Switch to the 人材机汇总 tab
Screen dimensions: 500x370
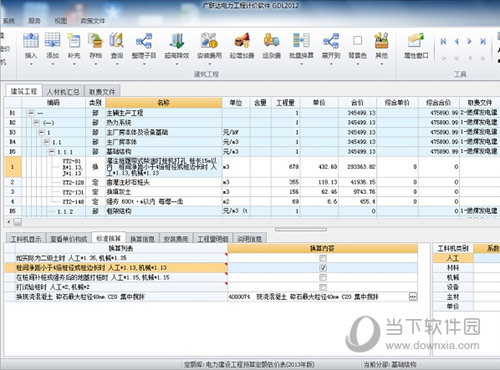63,91
